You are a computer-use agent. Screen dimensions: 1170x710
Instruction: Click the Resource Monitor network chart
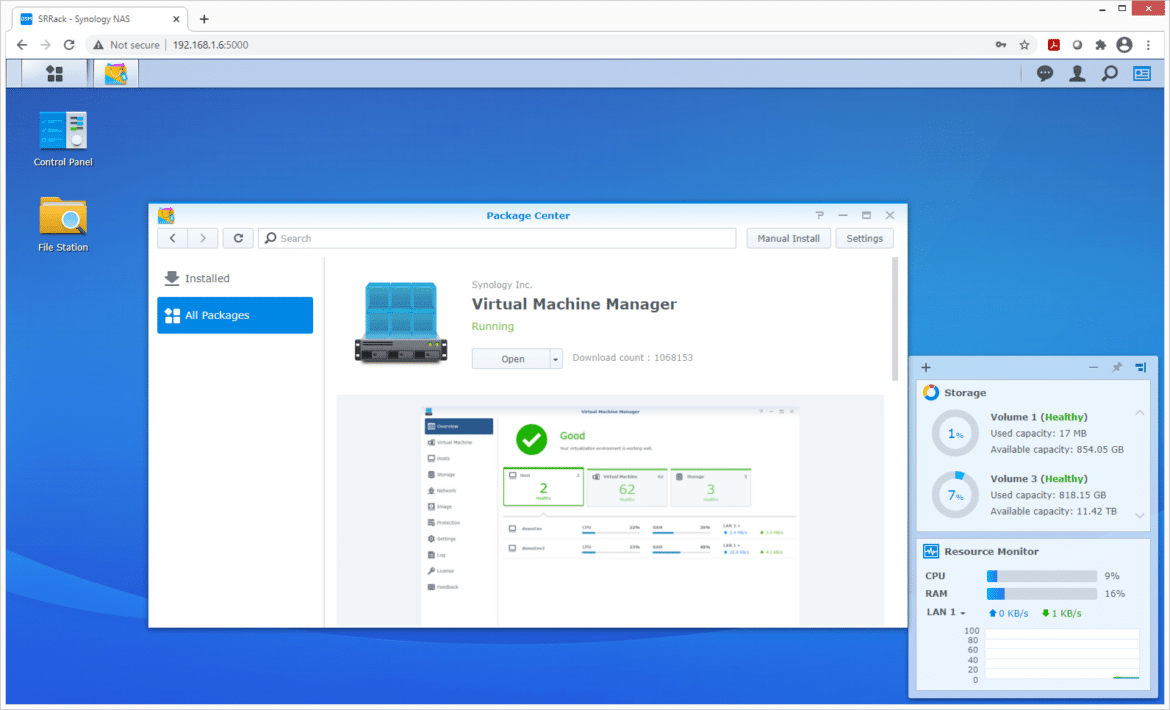(x=1062, y=655)
